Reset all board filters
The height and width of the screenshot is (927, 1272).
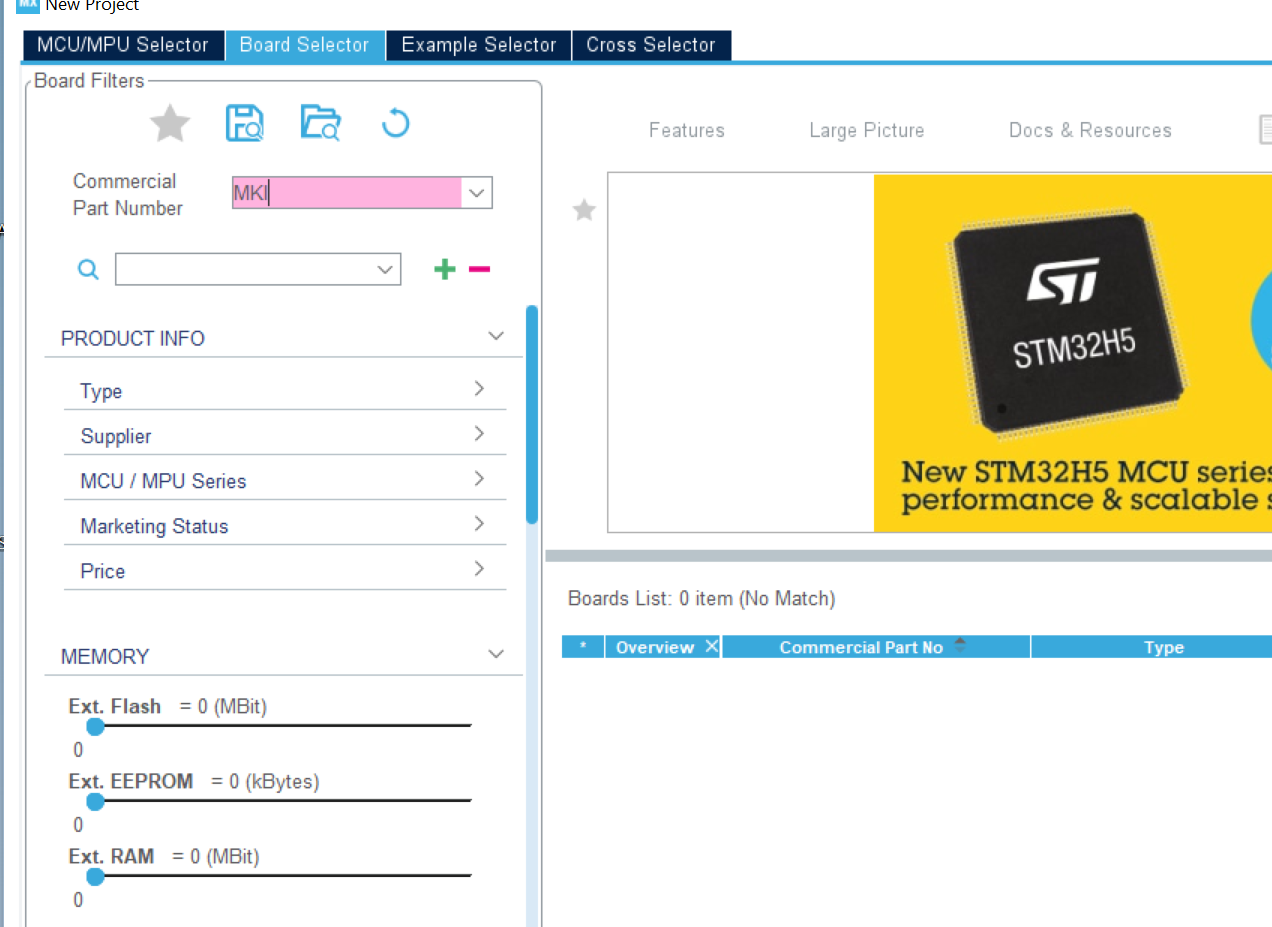(395, 123)
